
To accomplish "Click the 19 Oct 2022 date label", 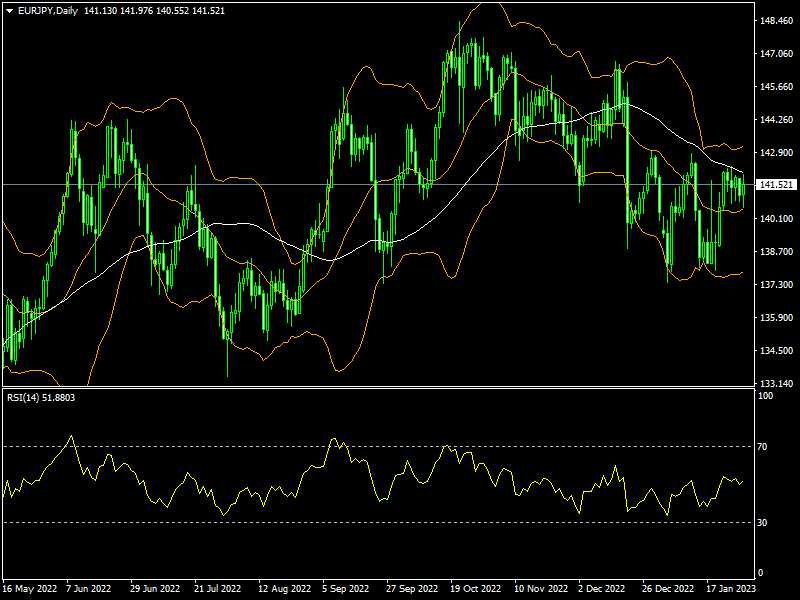I will (476, 588).
